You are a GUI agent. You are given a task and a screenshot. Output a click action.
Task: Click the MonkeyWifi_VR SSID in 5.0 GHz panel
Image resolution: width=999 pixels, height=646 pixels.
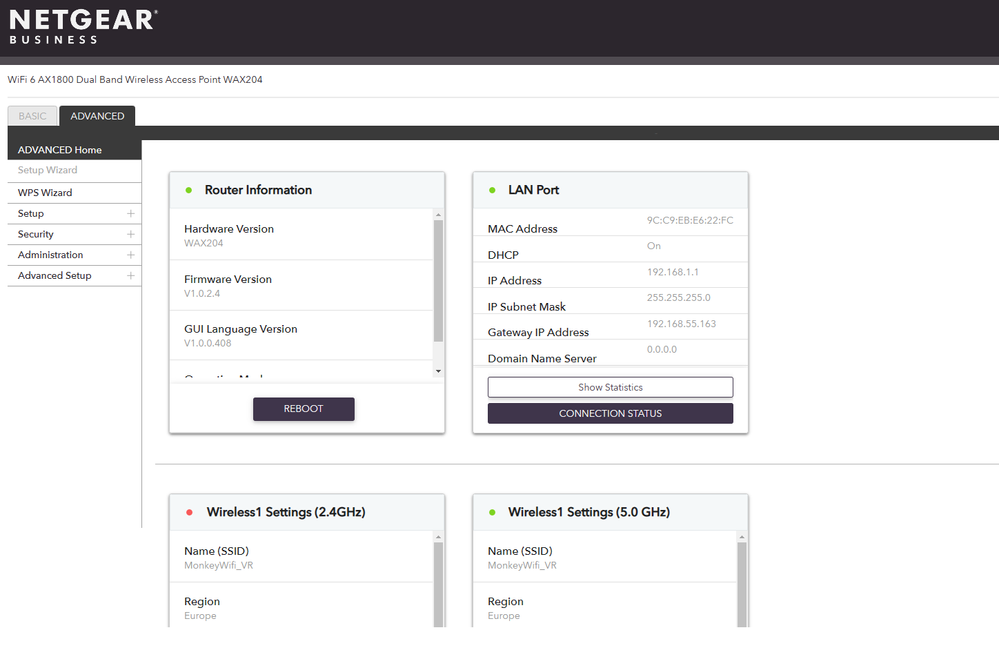point(522,566)
